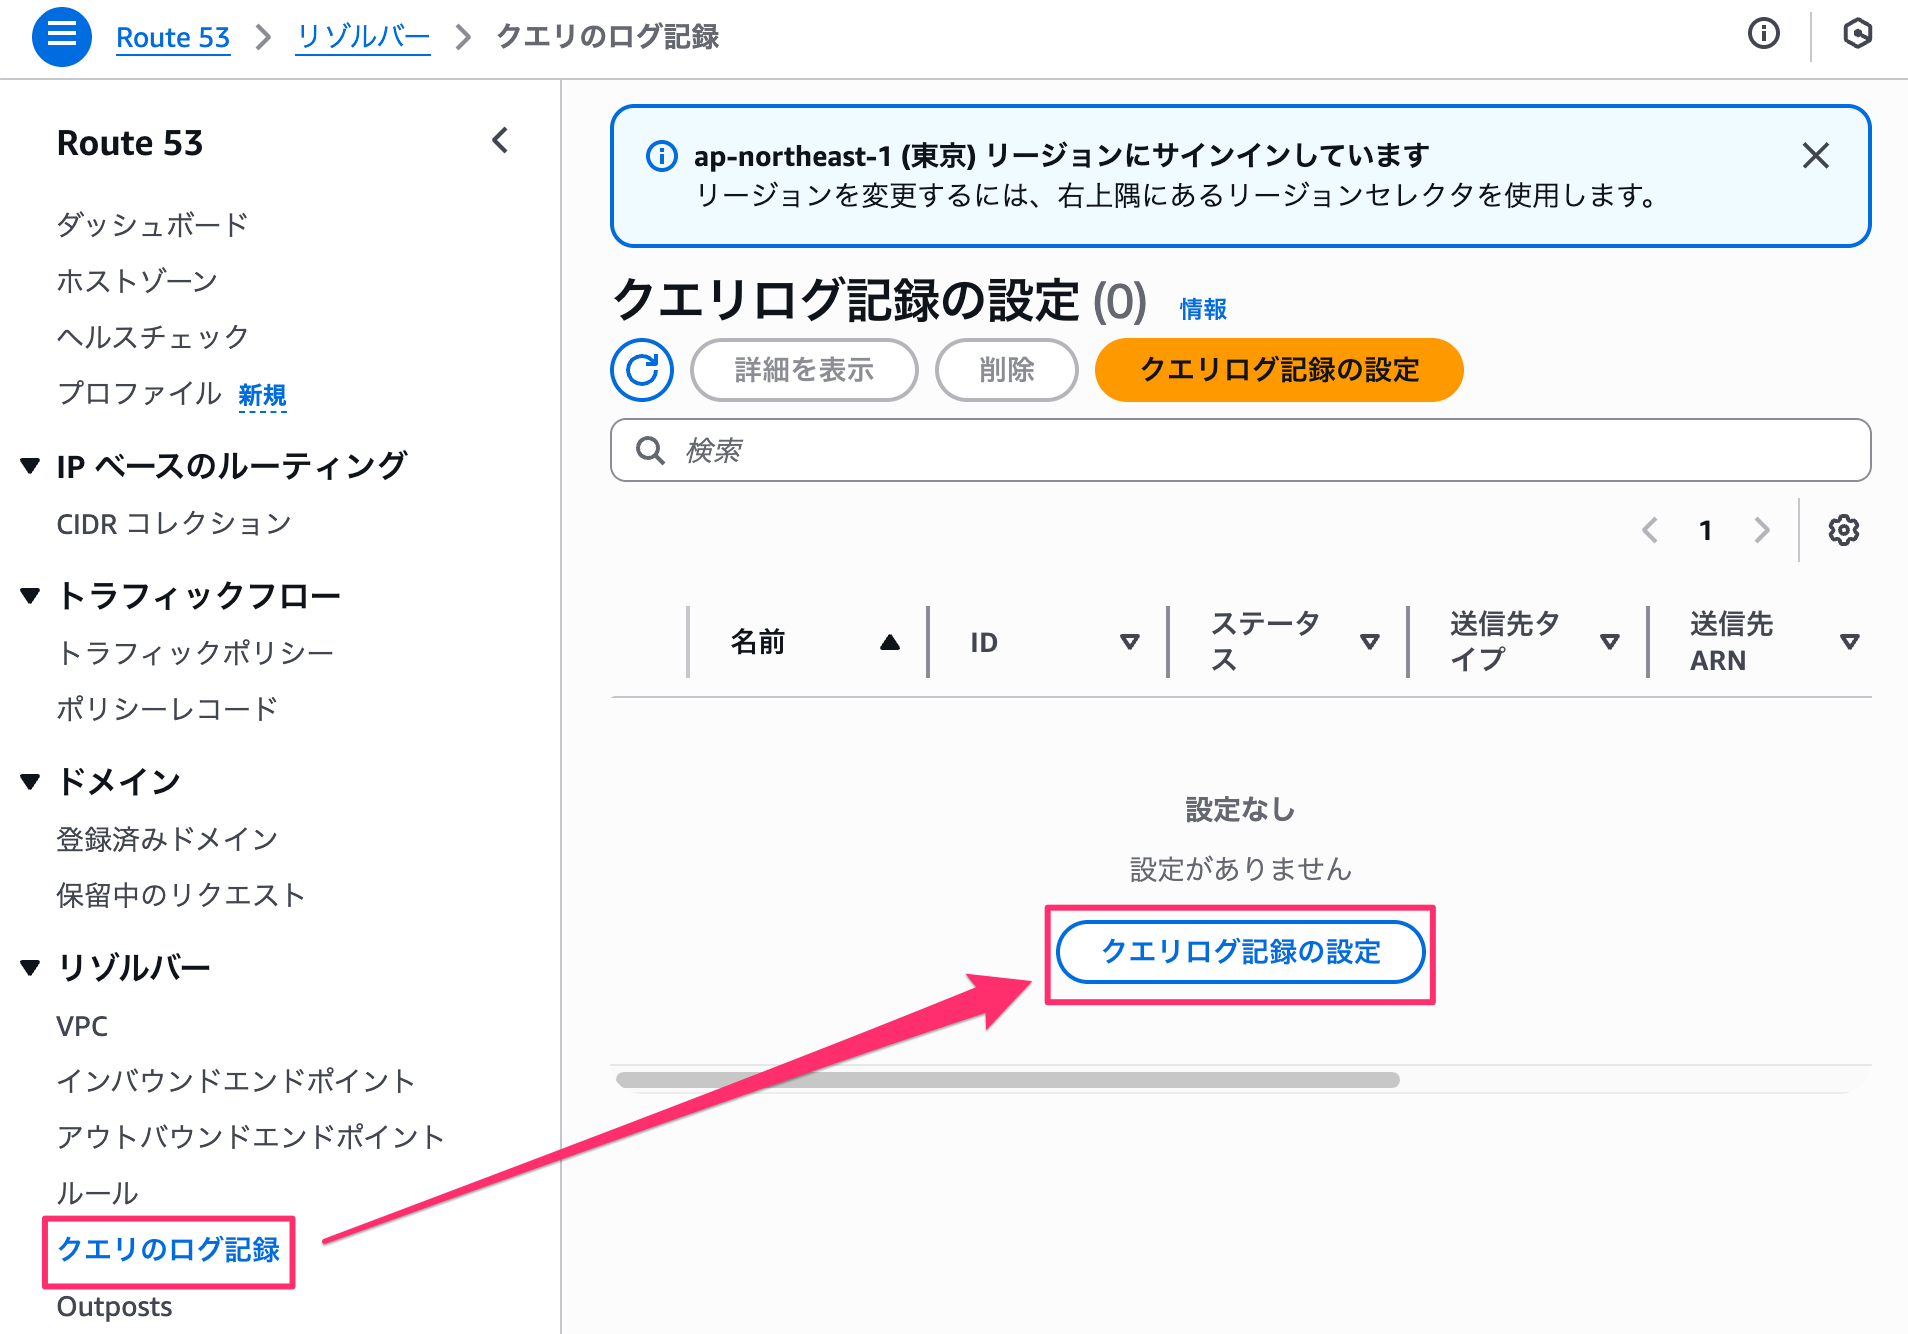1908x1334 pixels.
Task: Click the orange クエリログ記録の設定 button
Action: pos(1278,370)
